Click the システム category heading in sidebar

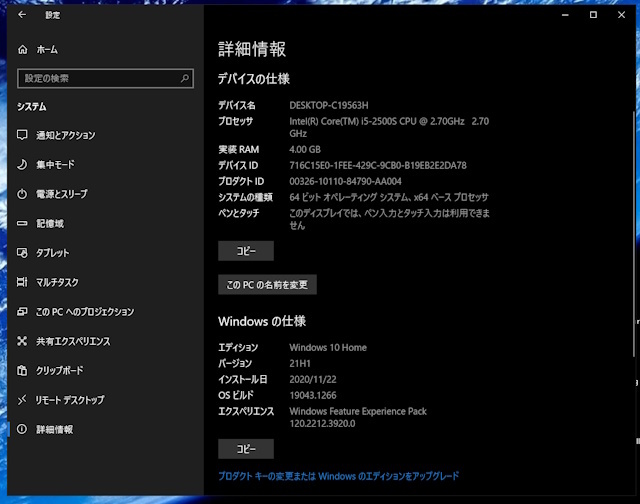32,107
